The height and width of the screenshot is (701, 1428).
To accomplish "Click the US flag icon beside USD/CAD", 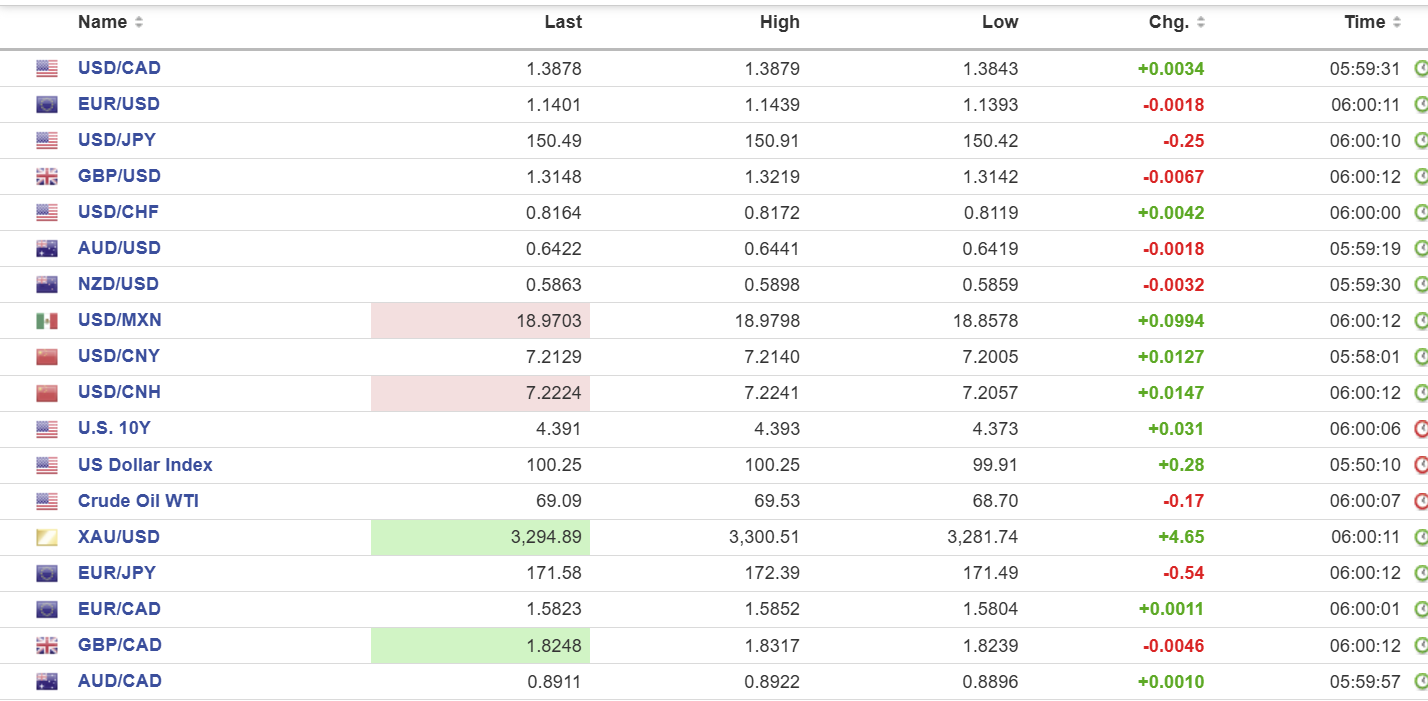I will 47,68.
